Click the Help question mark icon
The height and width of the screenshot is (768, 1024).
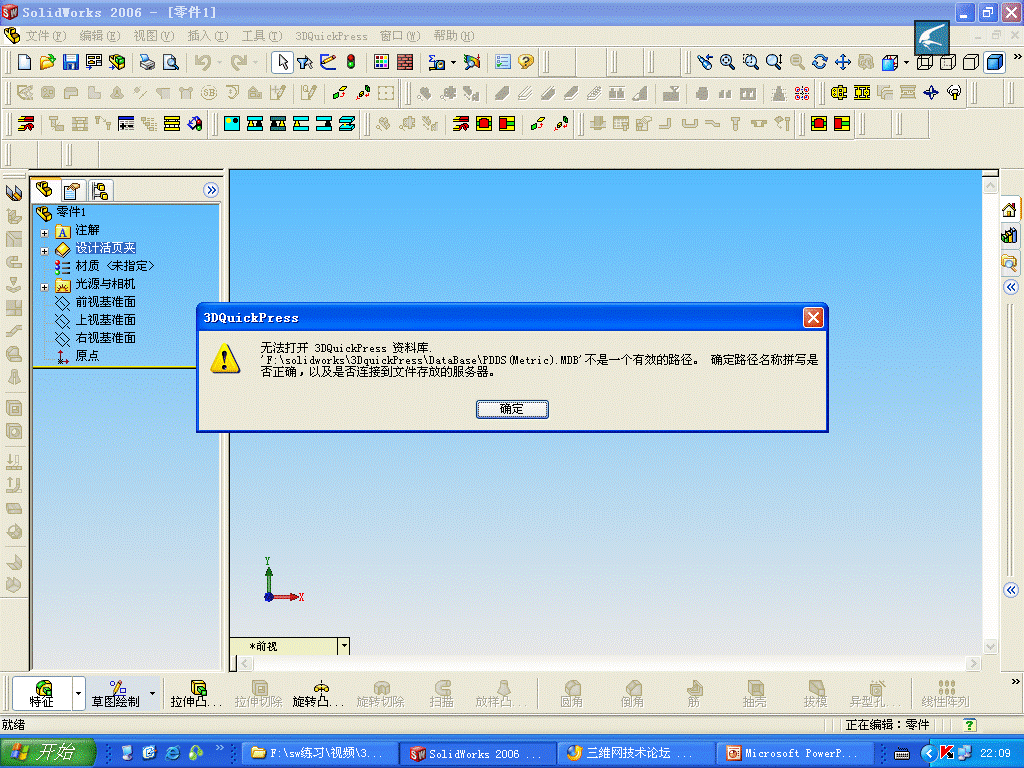pos(526,62)
